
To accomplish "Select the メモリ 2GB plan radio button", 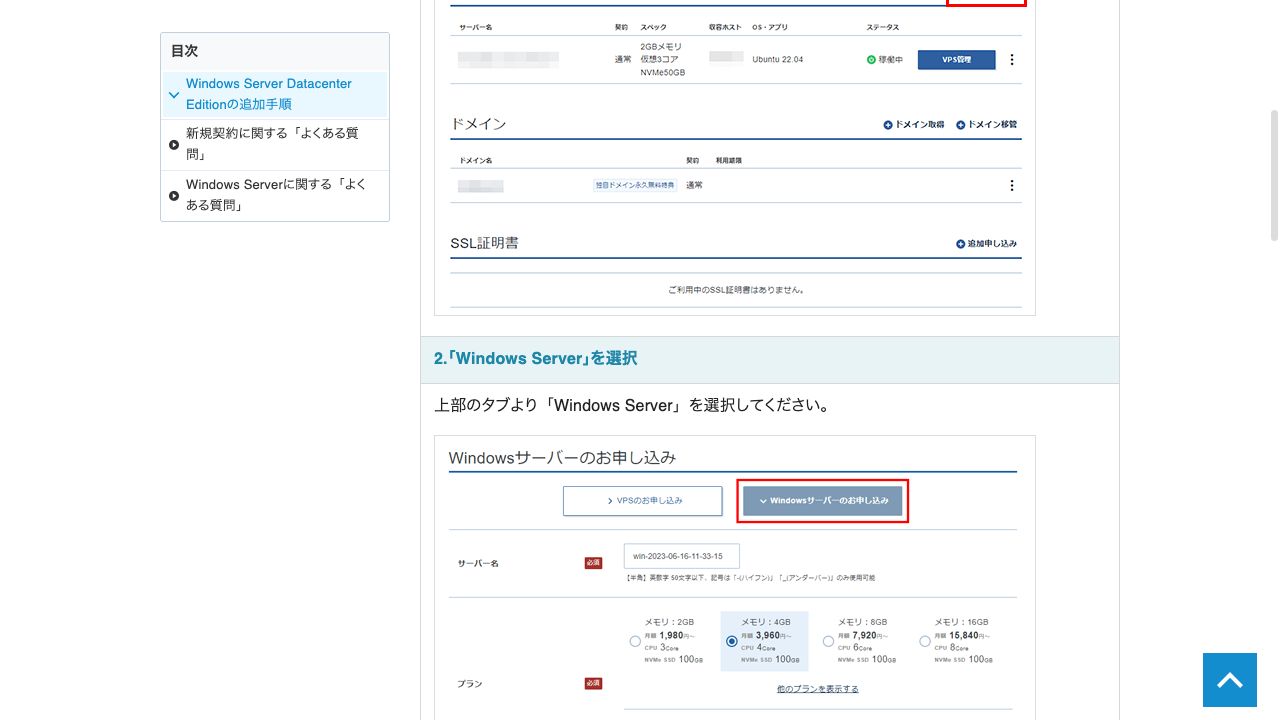I will pyautogui.click(x=635, y=642).
